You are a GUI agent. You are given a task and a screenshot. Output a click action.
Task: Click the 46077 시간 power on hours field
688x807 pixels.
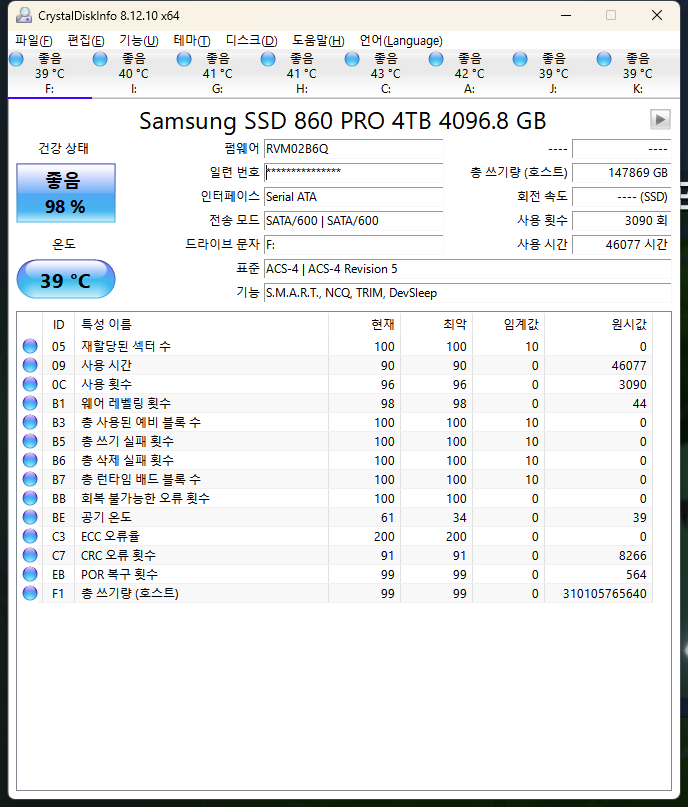pos(622,244)
